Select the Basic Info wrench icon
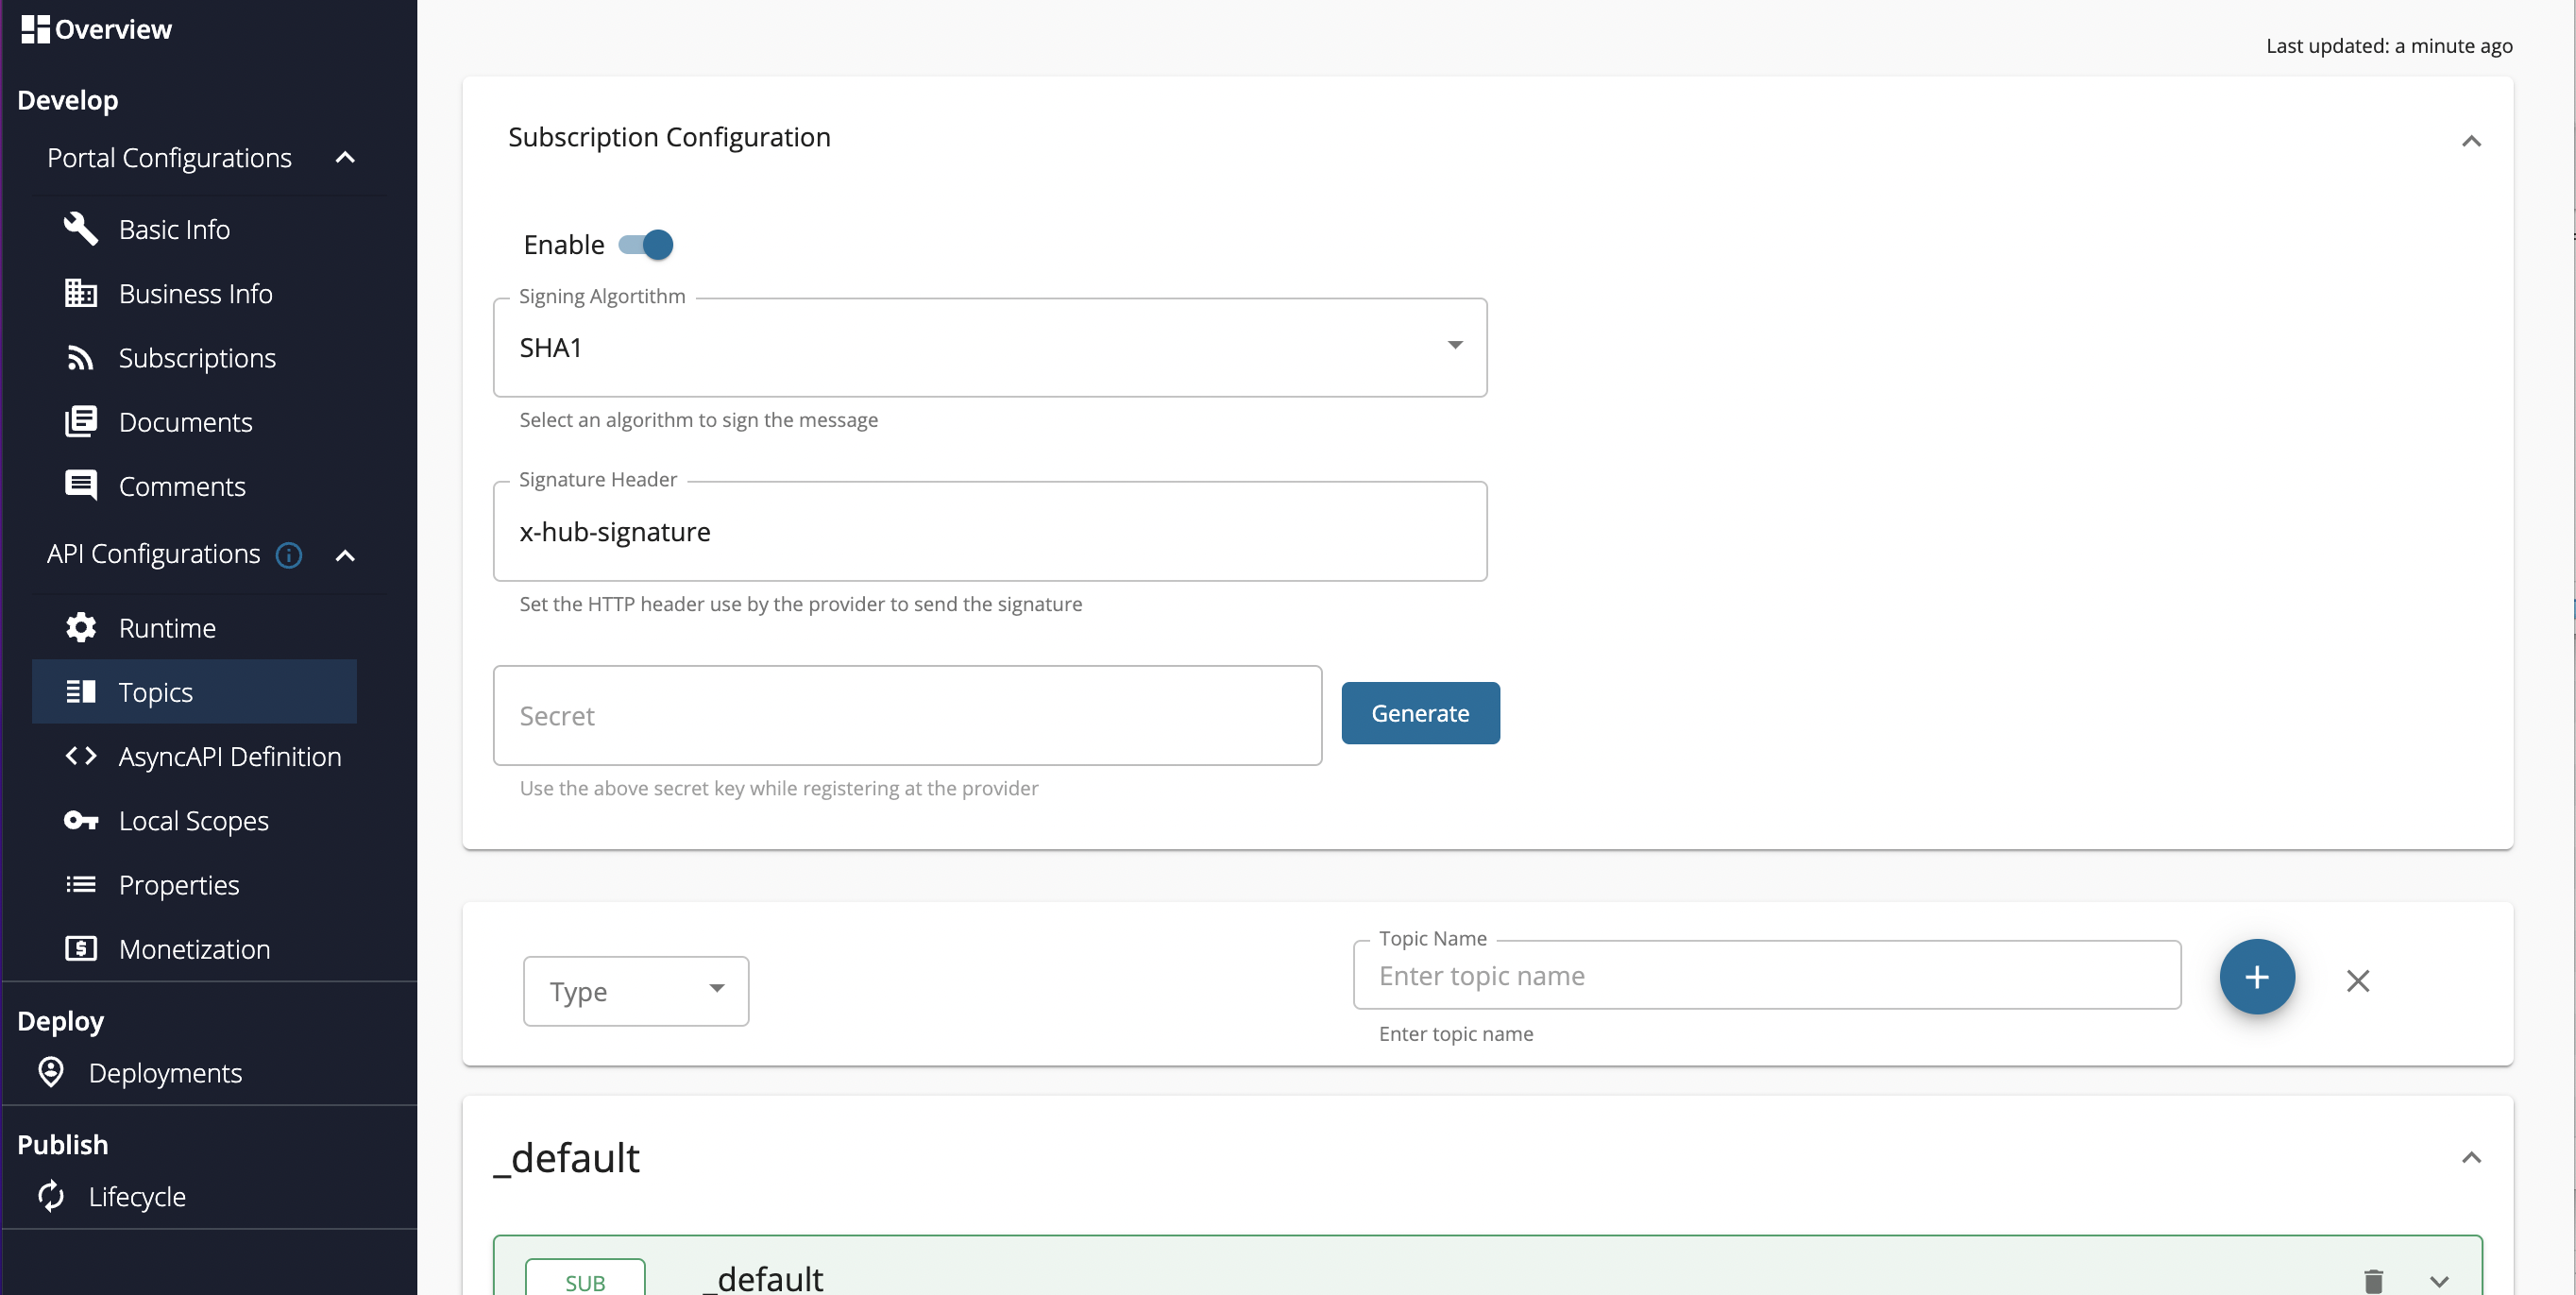Screen dimensions: 2576x1295 coord(81,228)
